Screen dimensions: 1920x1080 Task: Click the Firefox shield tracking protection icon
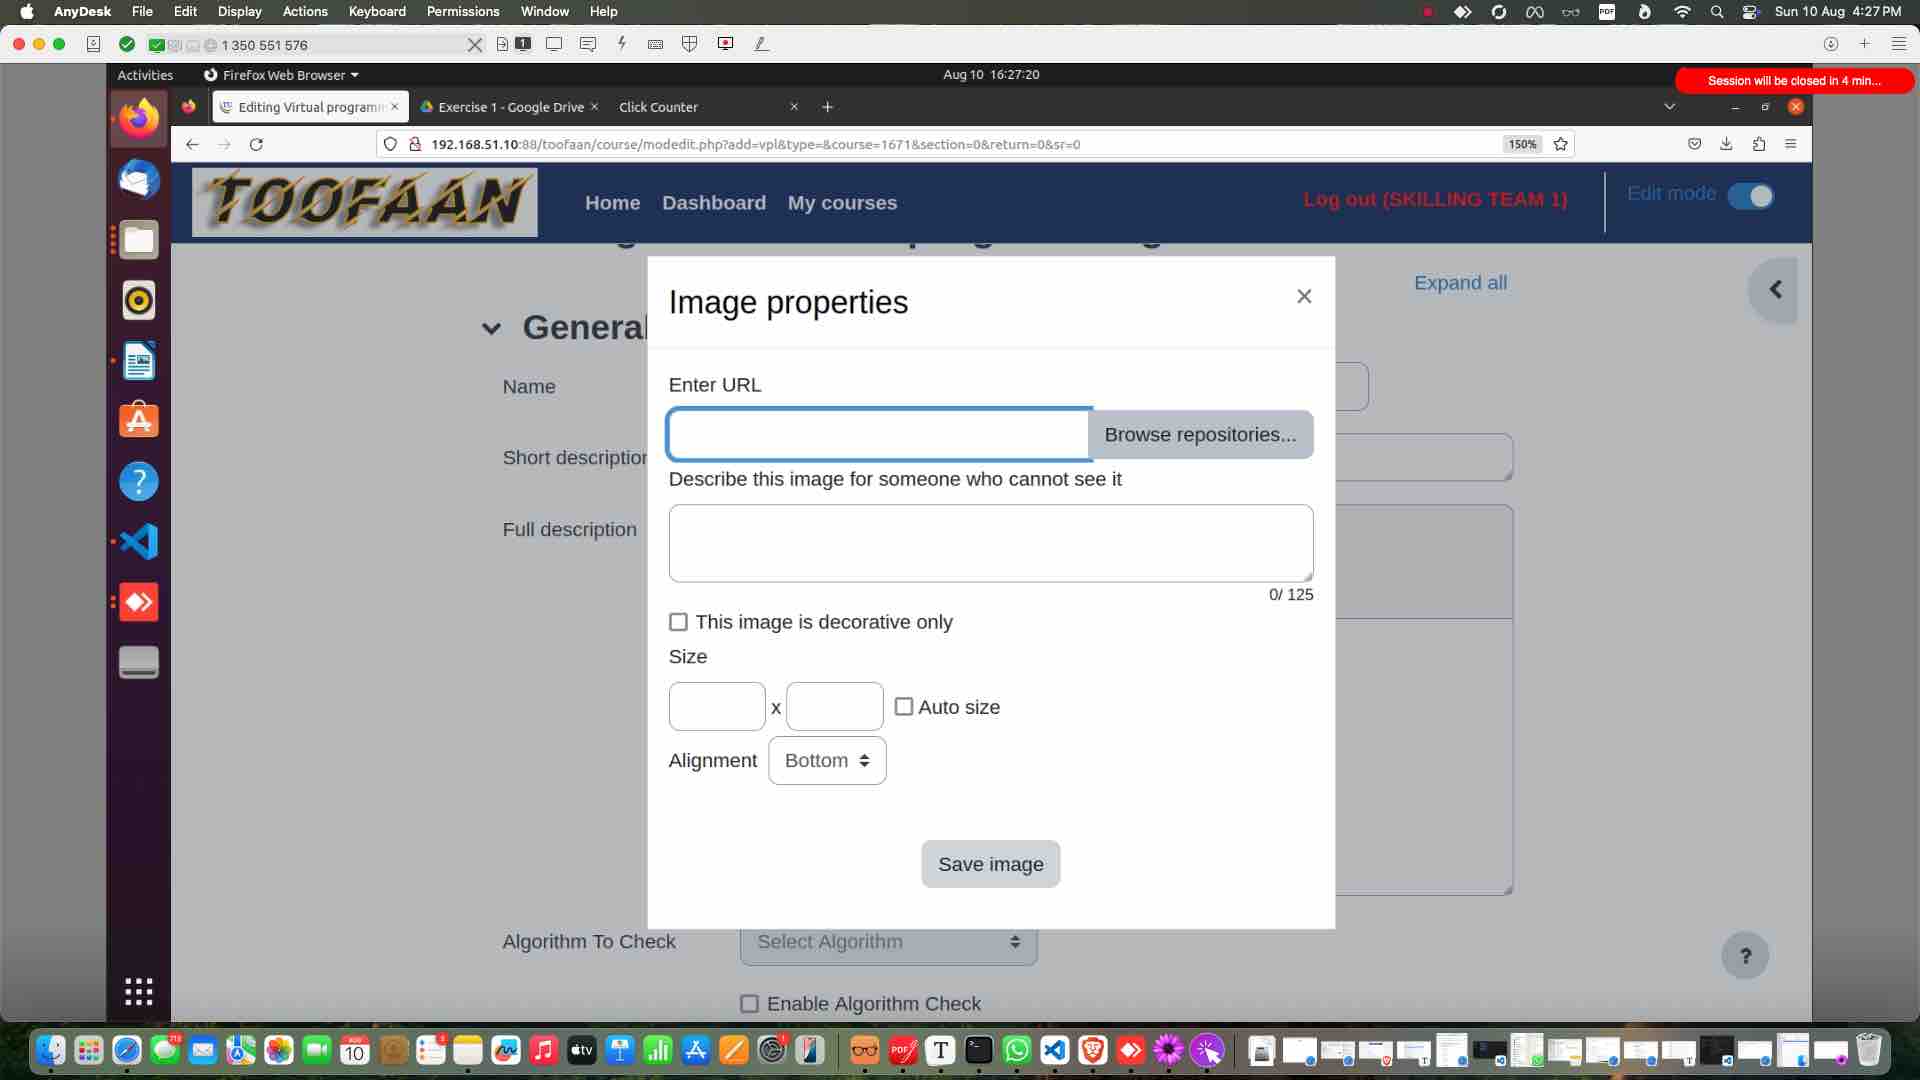coord(390,144)
